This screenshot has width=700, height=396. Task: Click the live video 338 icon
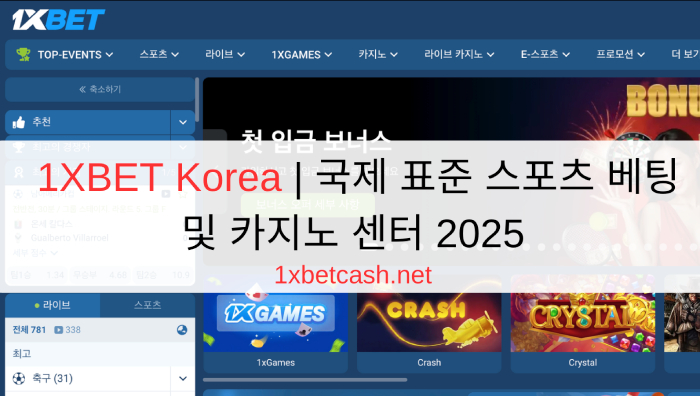click(58, 330)
